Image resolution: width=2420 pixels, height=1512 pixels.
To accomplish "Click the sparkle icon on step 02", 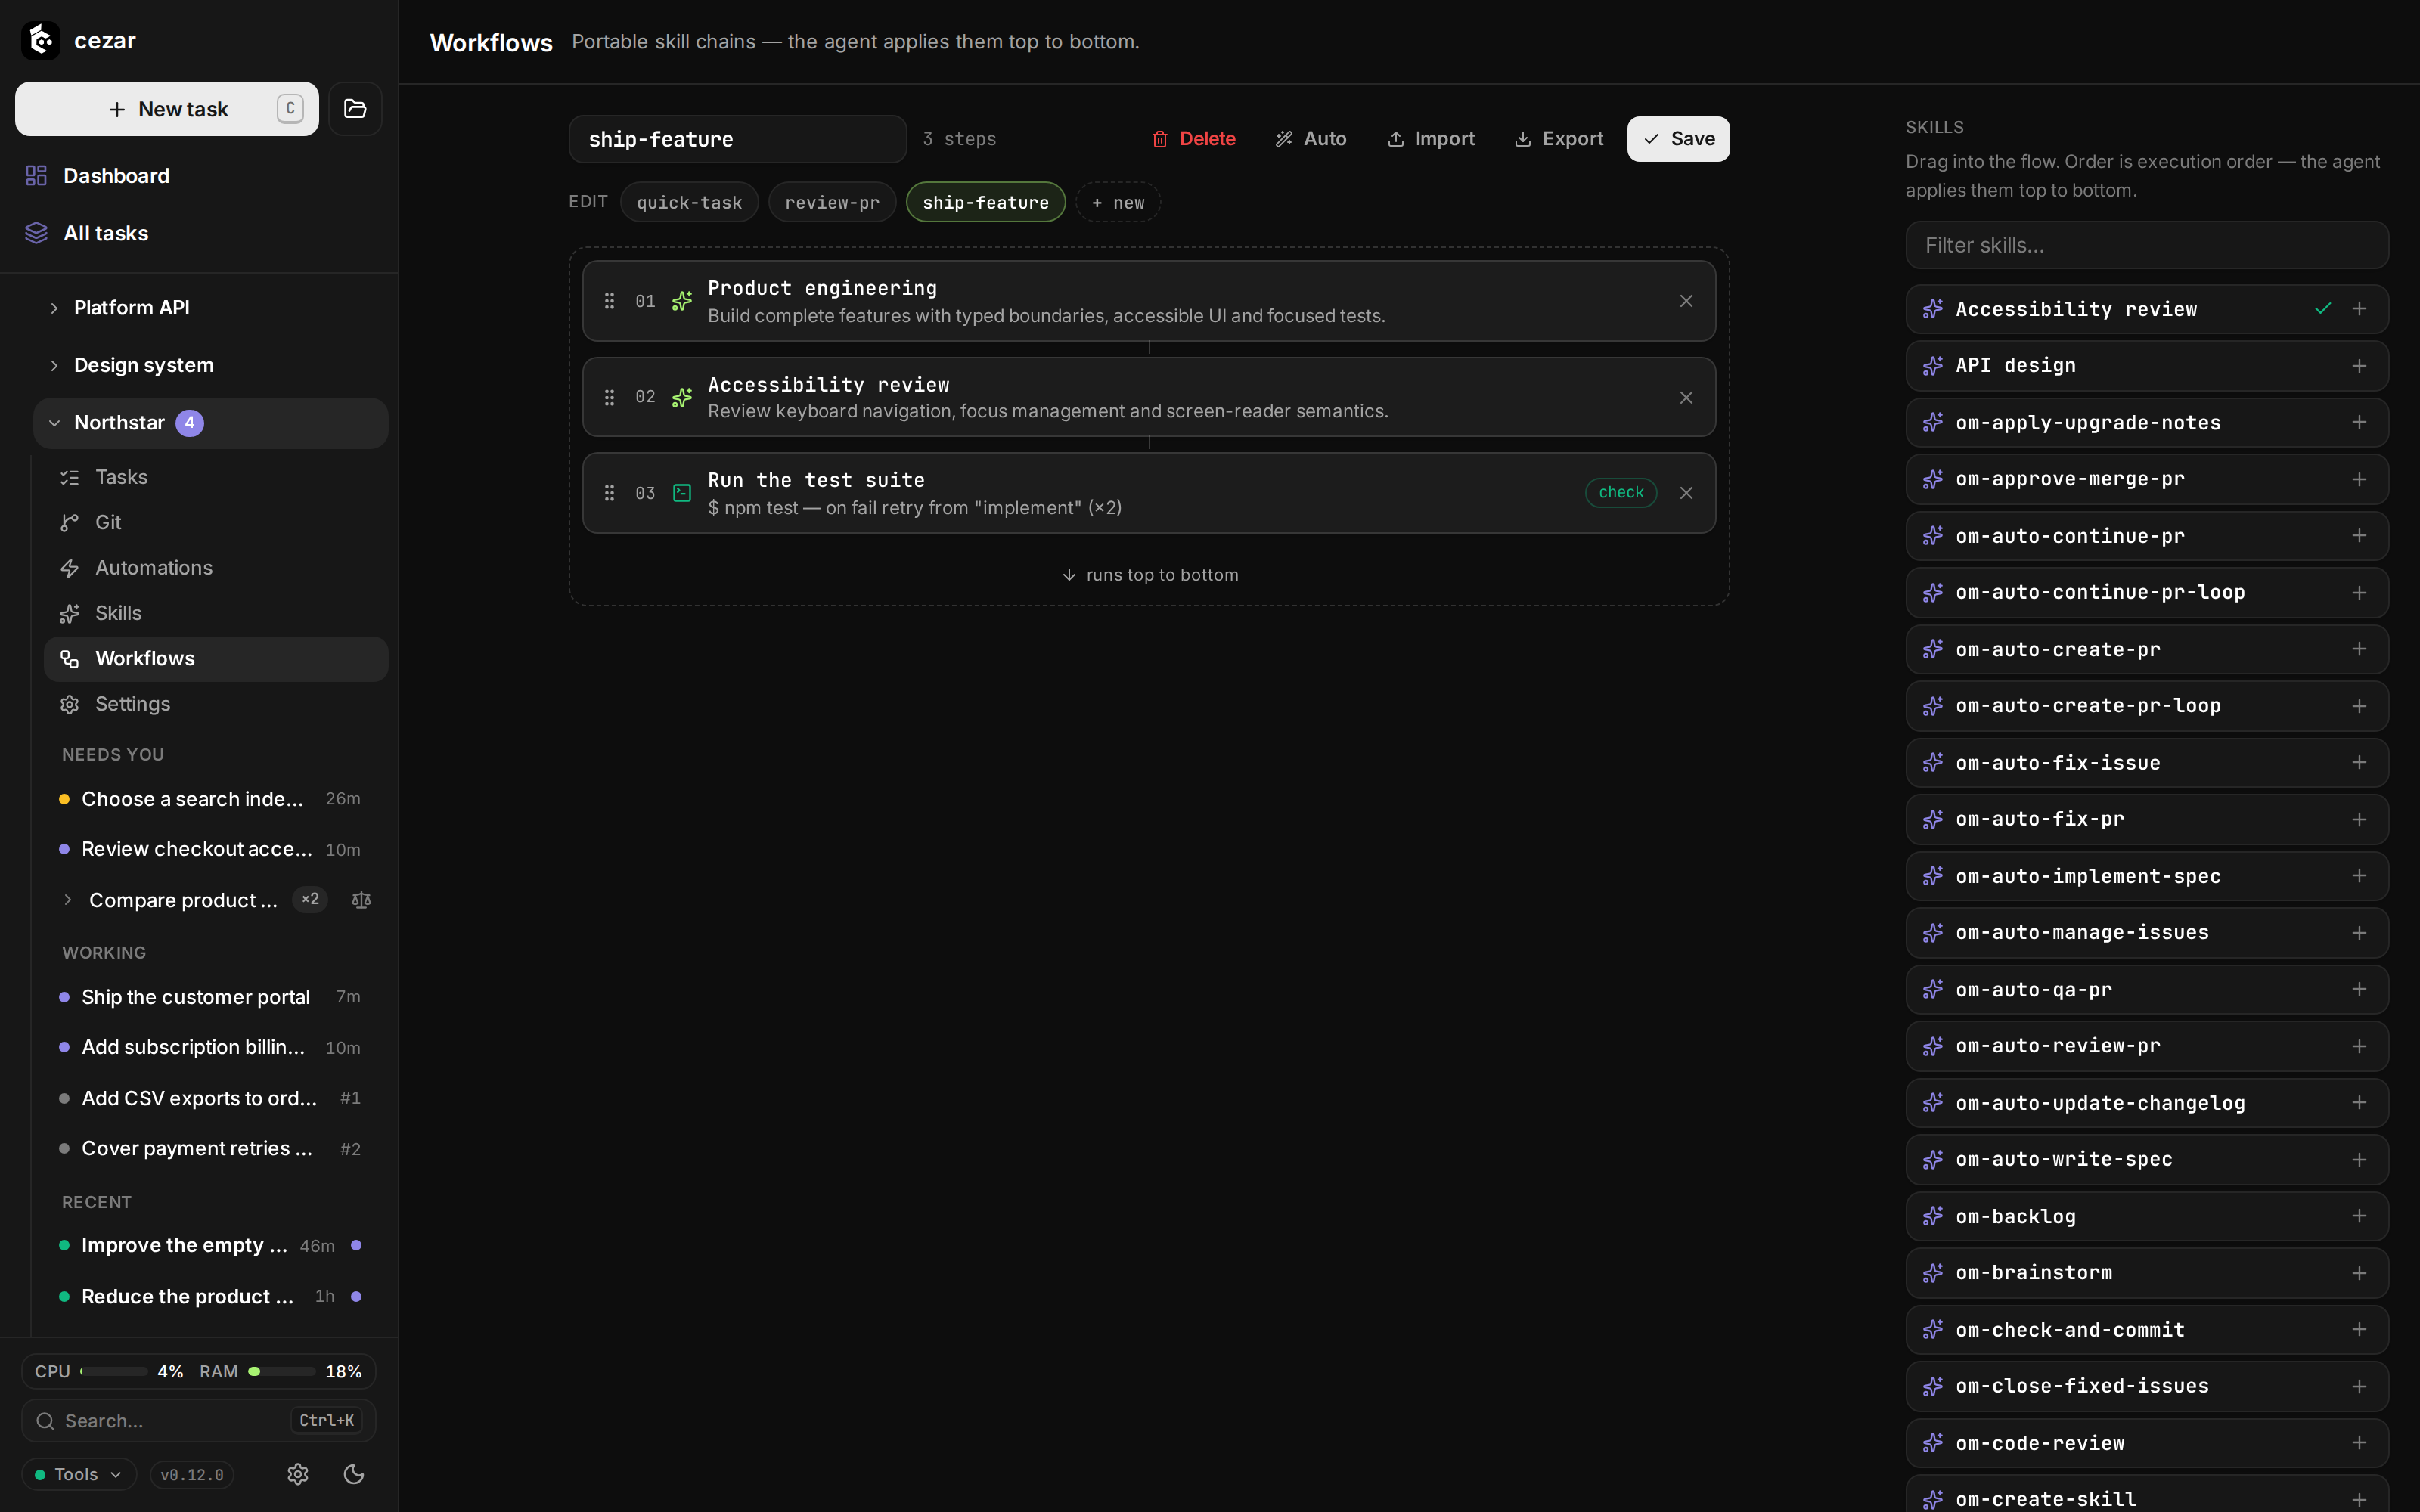I will point(682,397).
